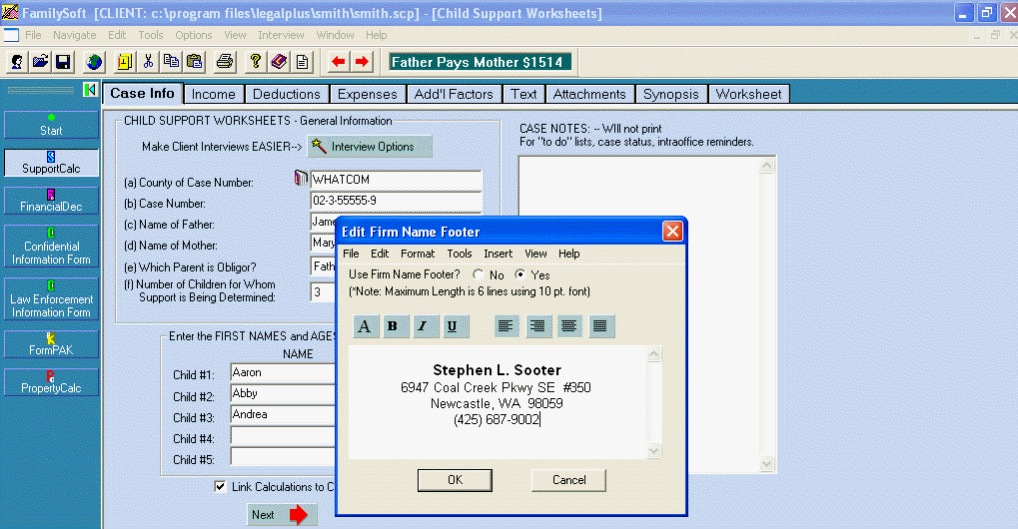Image resolution: width=1018 pixels, height=529 pixels.
Task: Open the Navigate menu in main menu bar
Action: [75, 35]
